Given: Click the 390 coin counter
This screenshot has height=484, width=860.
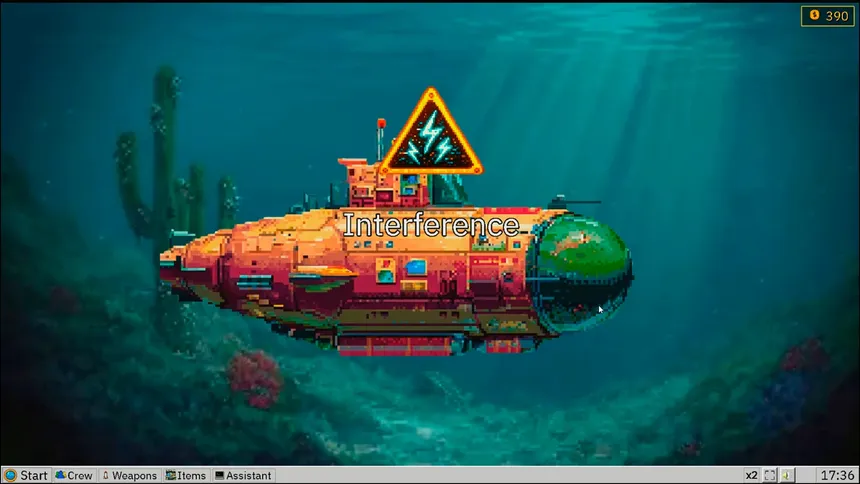Looking at the screenshot, I should click(828, 16).
